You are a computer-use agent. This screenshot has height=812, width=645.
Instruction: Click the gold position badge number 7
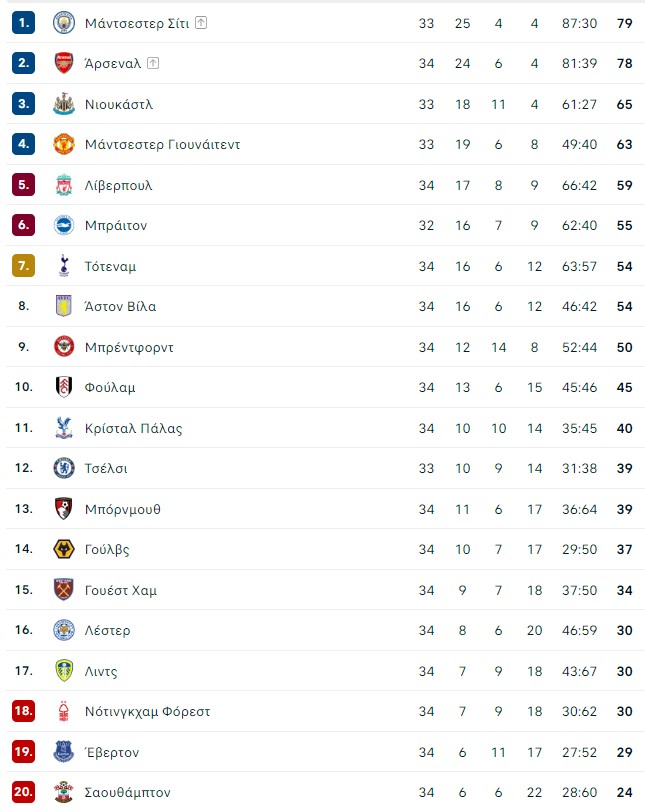(x=24, y=266)
